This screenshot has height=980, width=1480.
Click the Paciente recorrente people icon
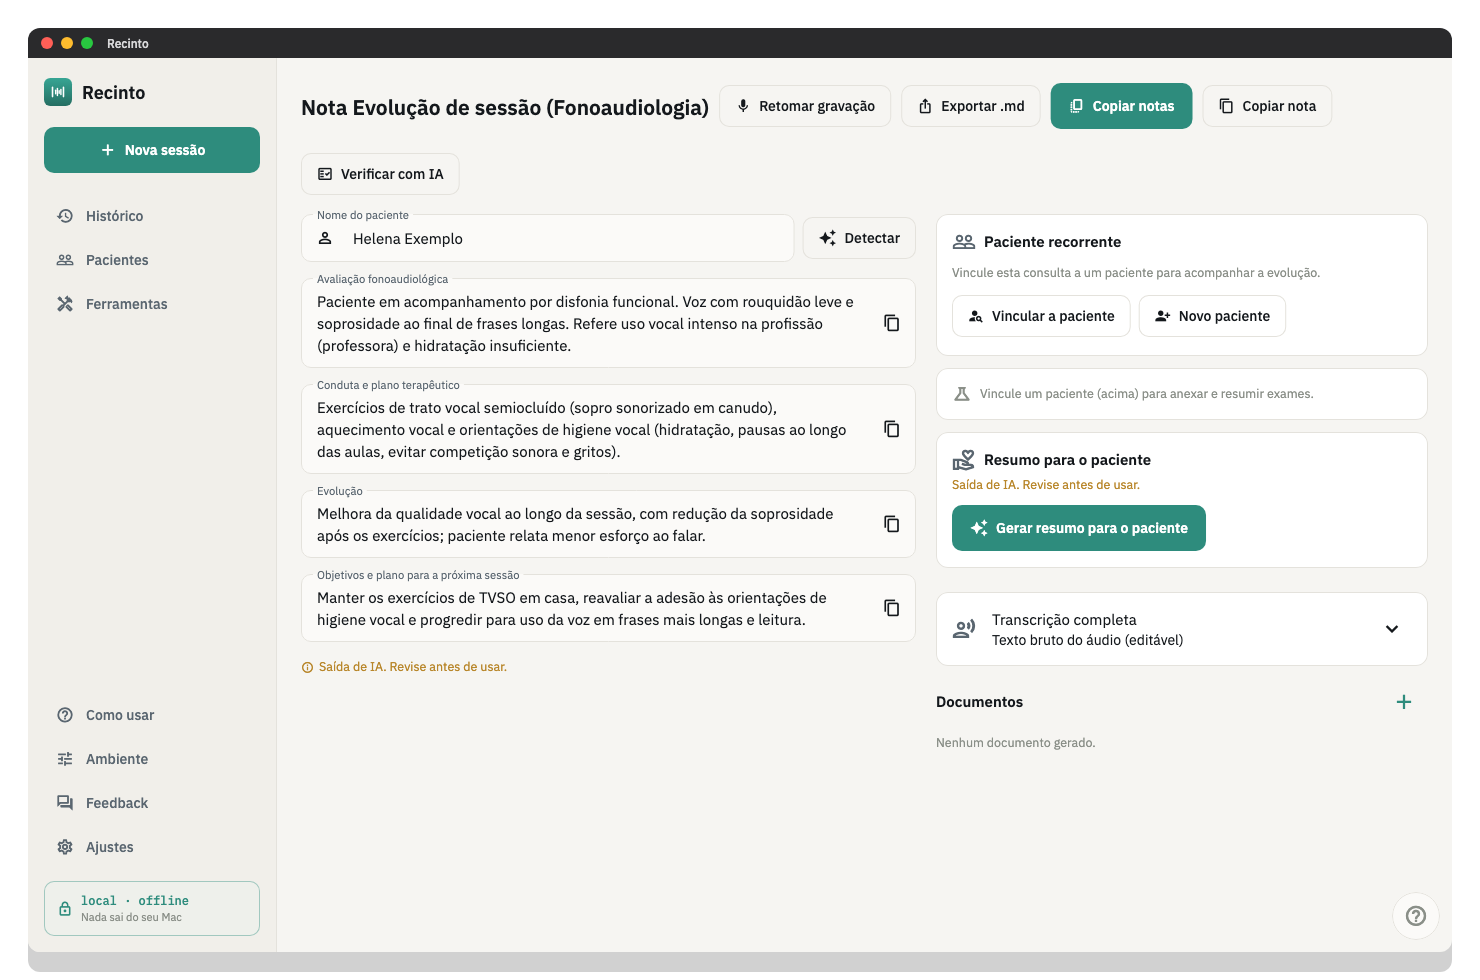point(964,242)
